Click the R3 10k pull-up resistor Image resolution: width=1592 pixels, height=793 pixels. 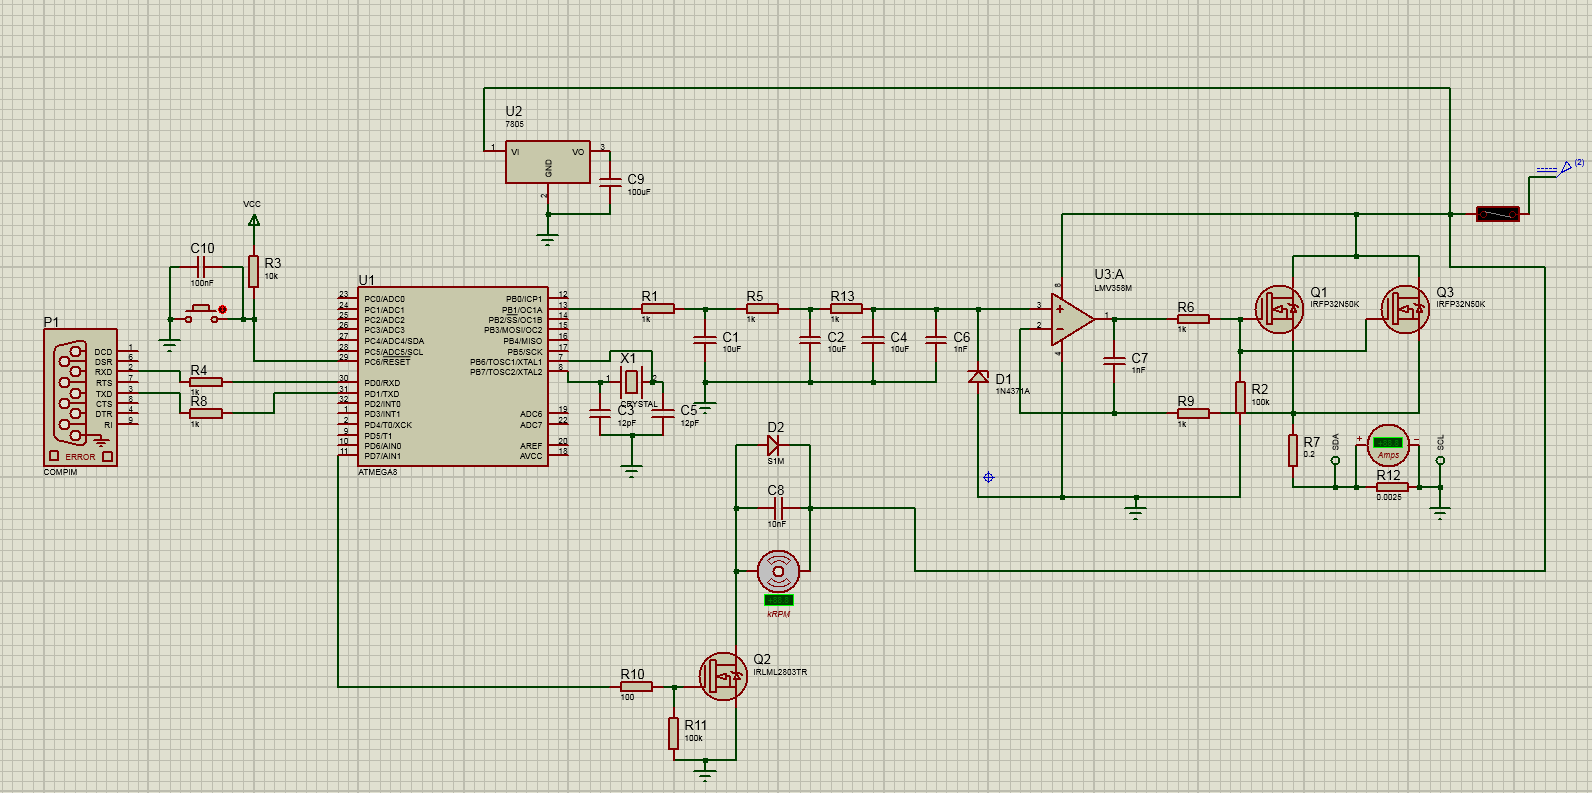[254, 271]
